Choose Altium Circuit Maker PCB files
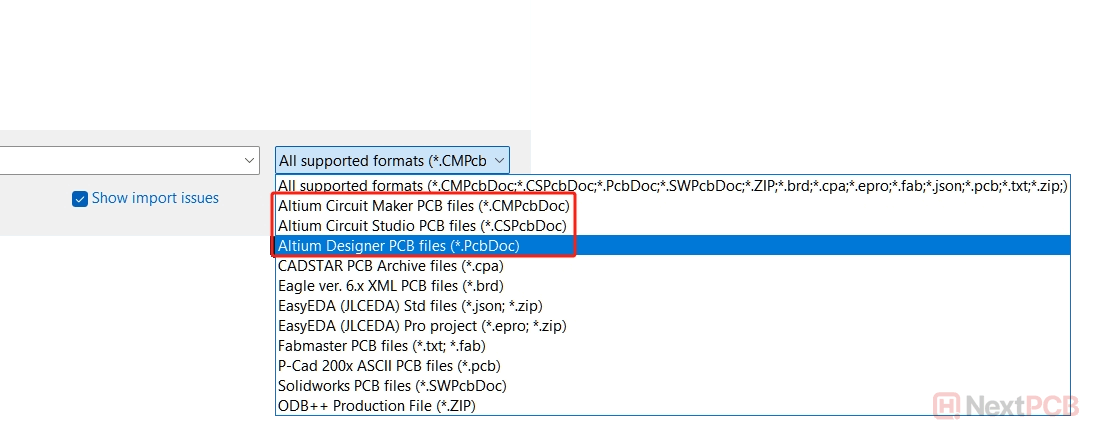The image size is (1106, 444). pyautogui.click(x=424, y=206)
